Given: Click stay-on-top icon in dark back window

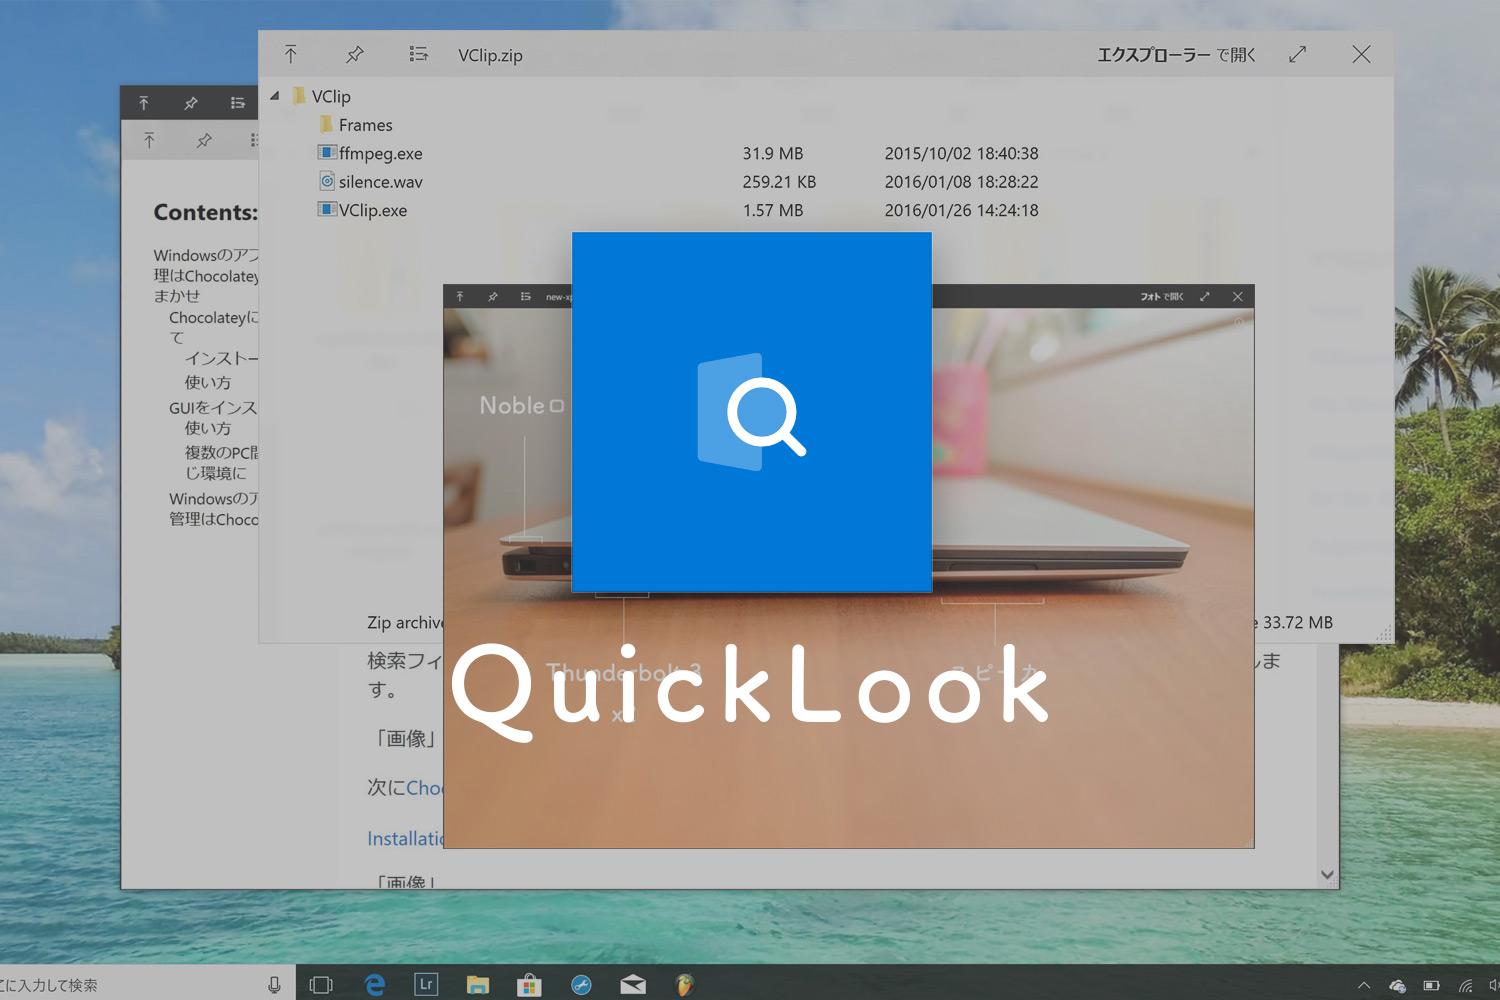Looking at the screenshot, I should (144, 103).
